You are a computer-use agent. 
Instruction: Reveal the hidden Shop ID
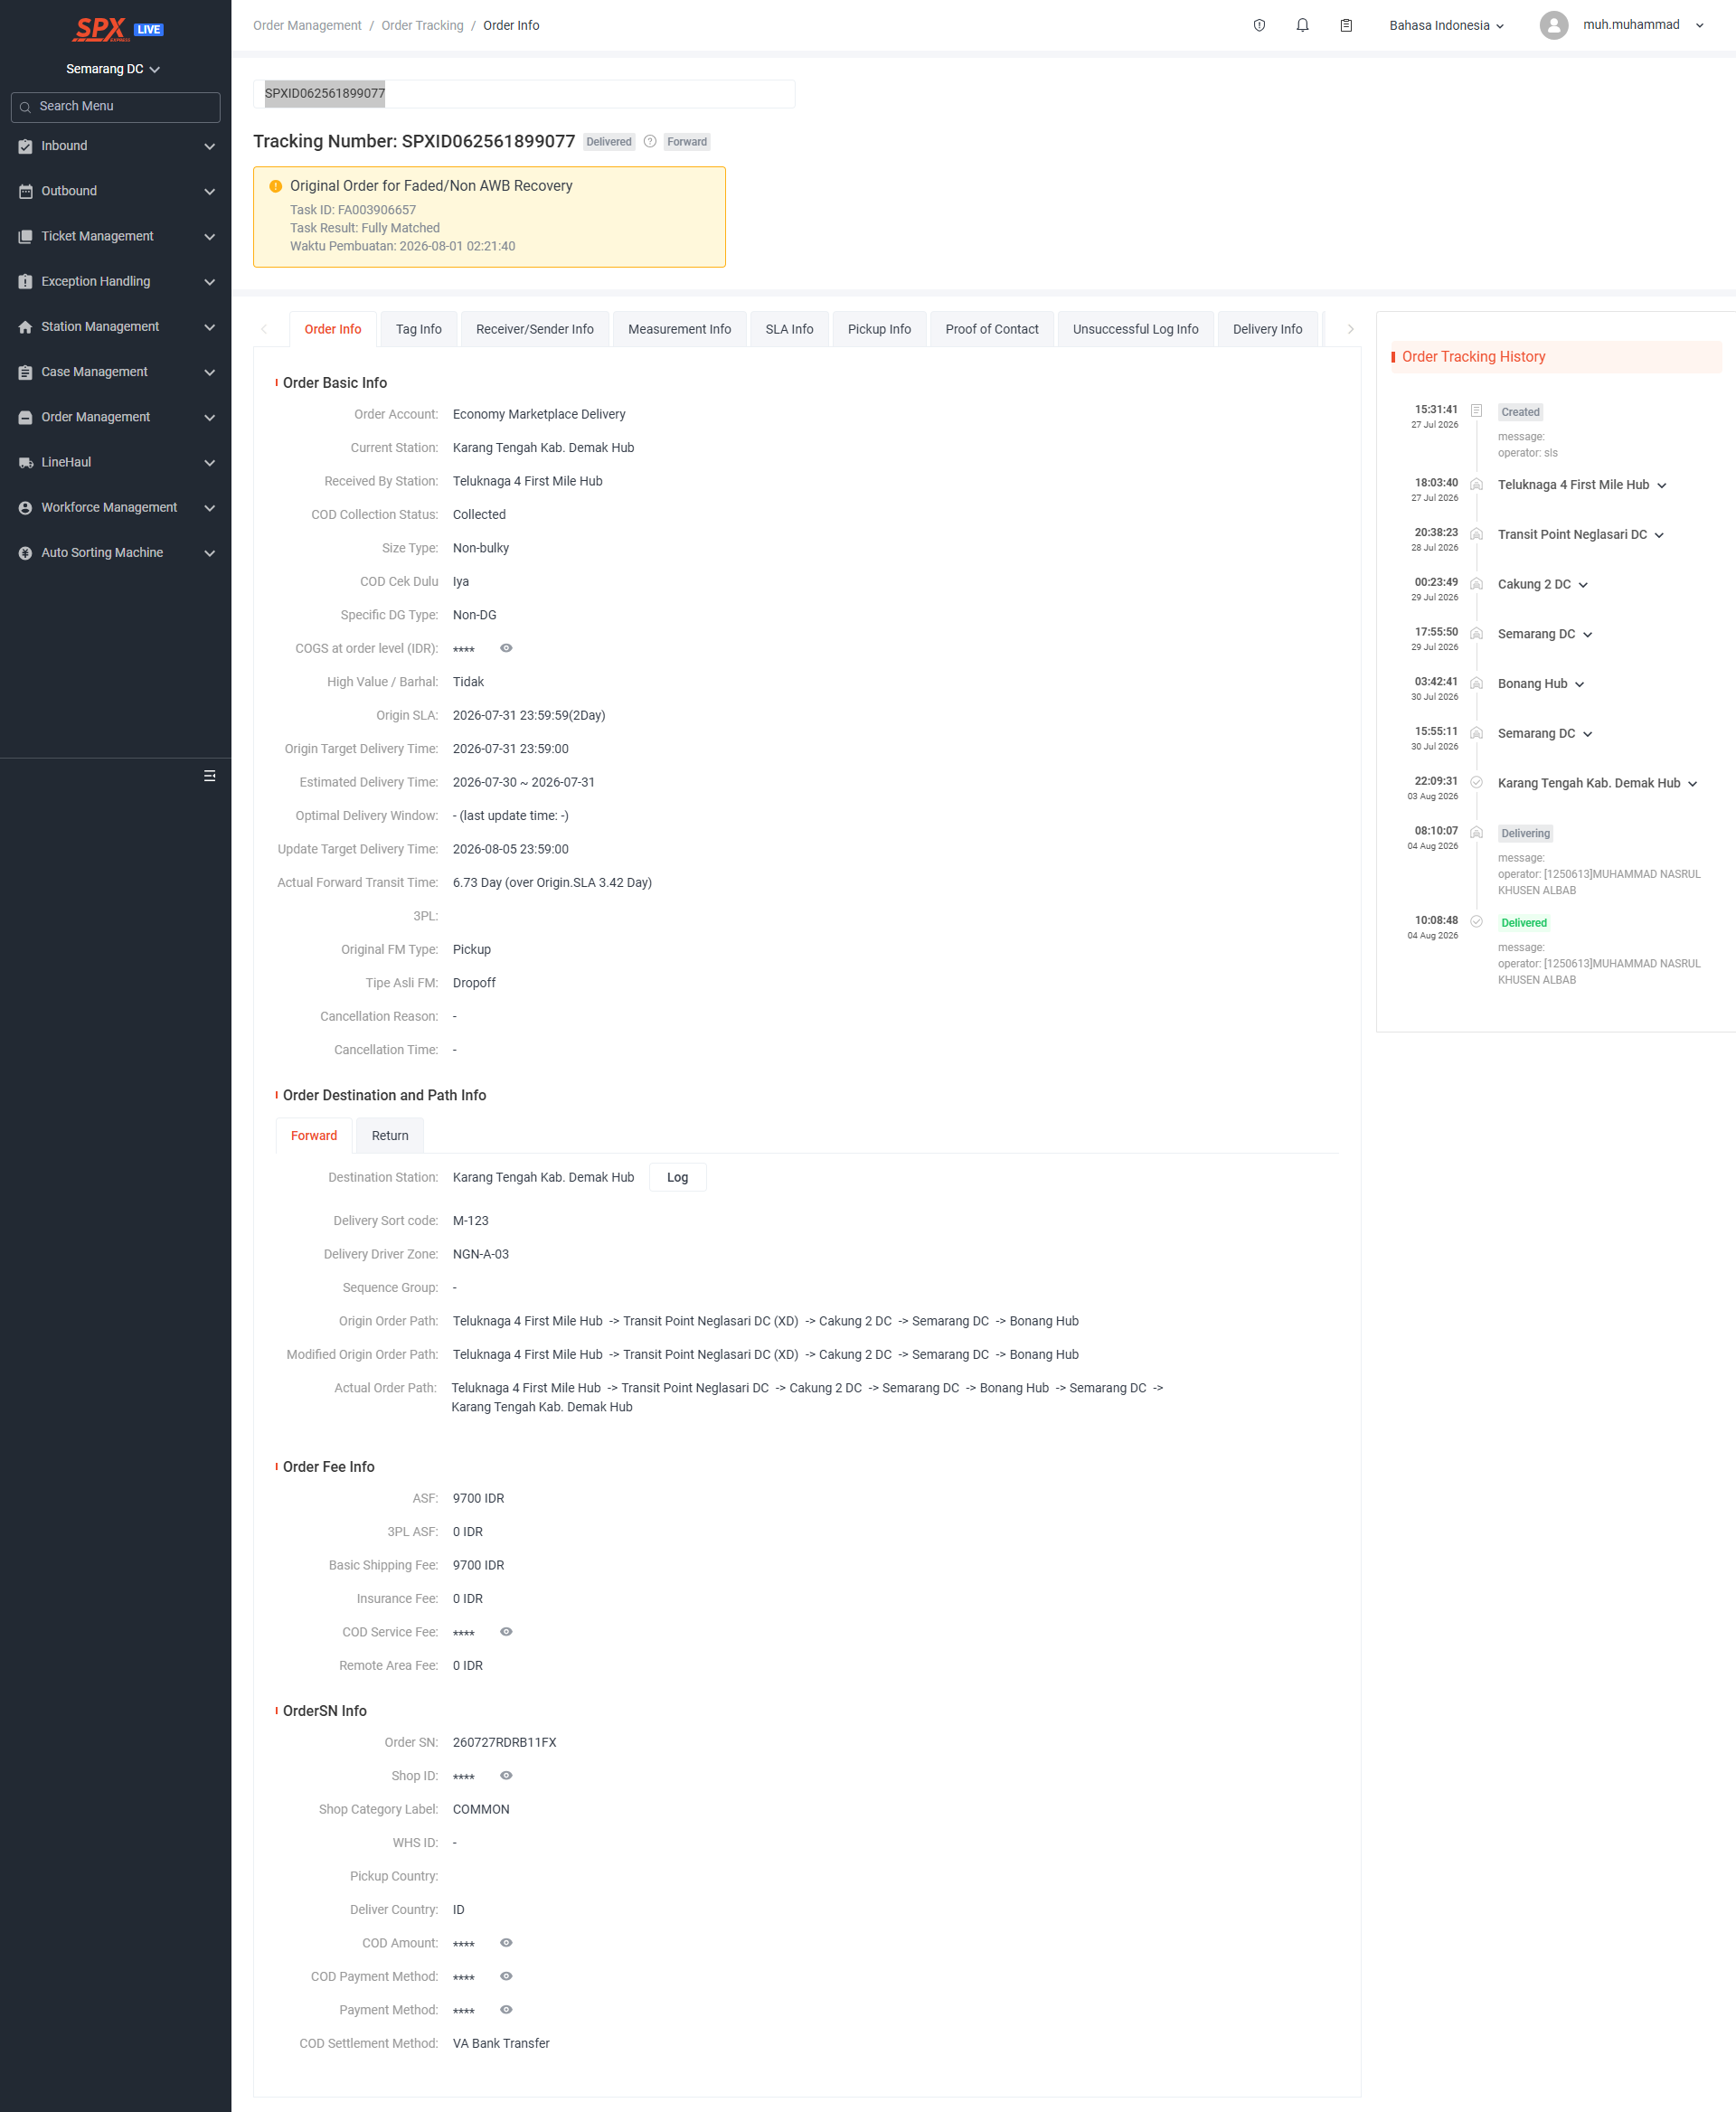506,1775
